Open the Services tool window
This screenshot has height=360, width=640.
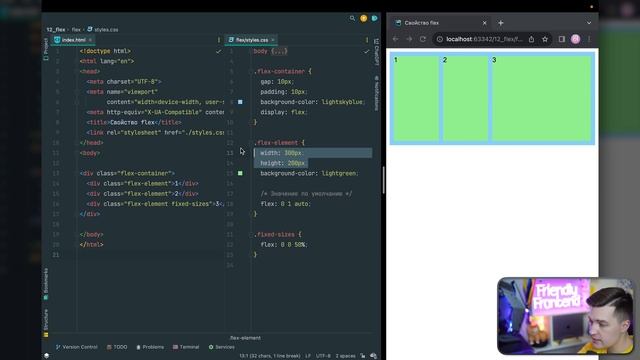[222, 347]
